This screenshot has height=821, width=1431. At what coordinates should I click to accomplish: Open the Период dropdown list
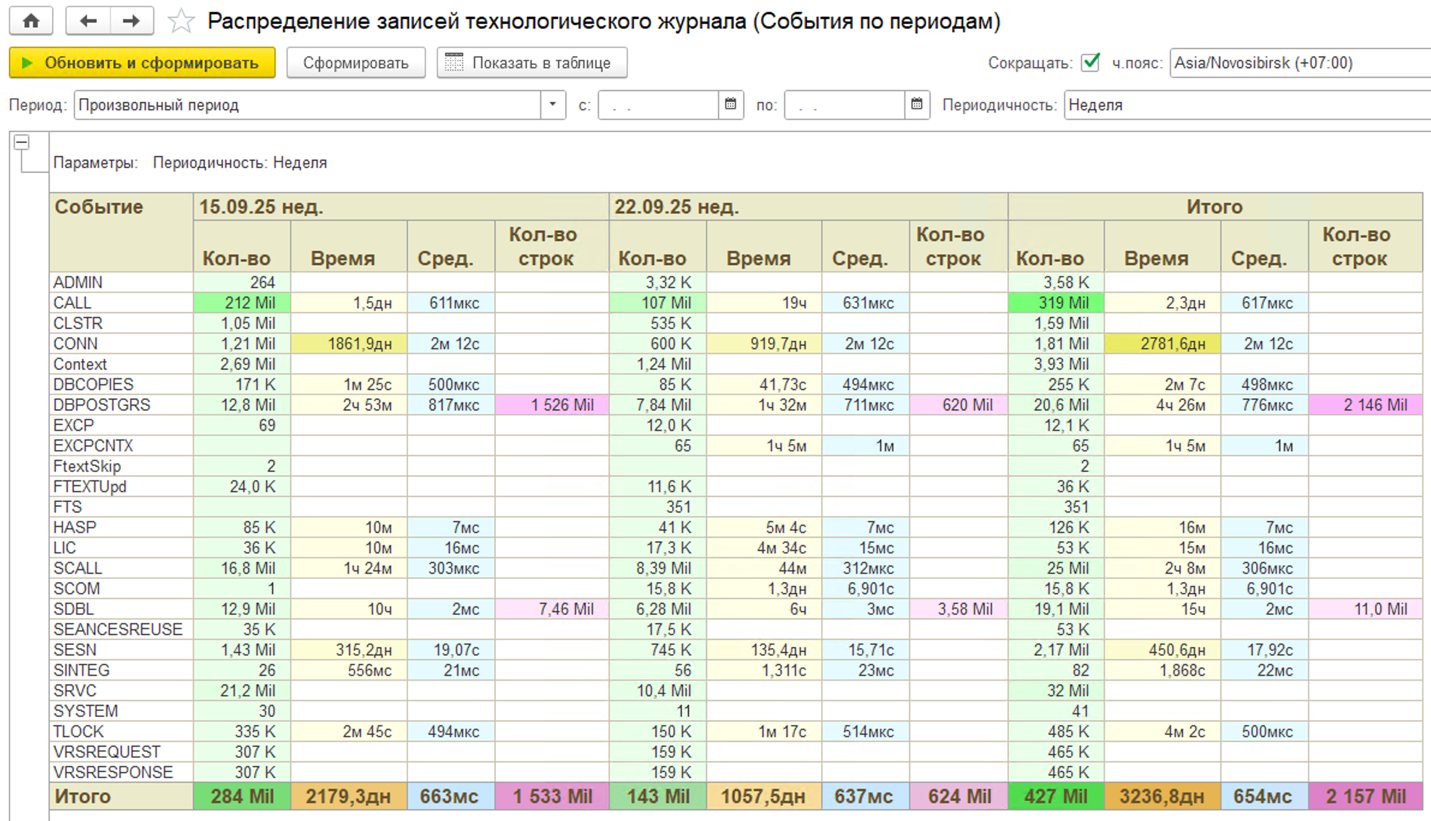tap(554, 104)
